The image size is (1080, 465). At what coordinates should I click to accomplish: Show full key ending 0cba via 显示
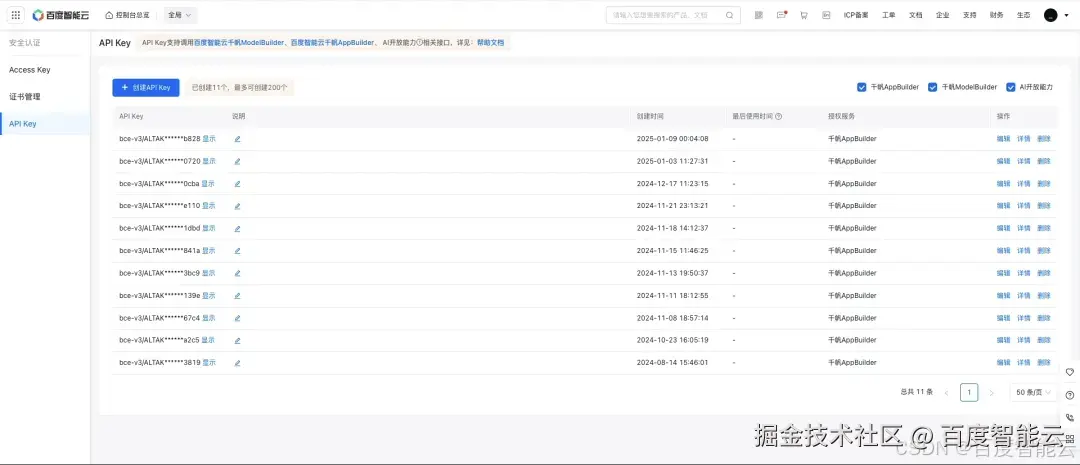point(207,184)
